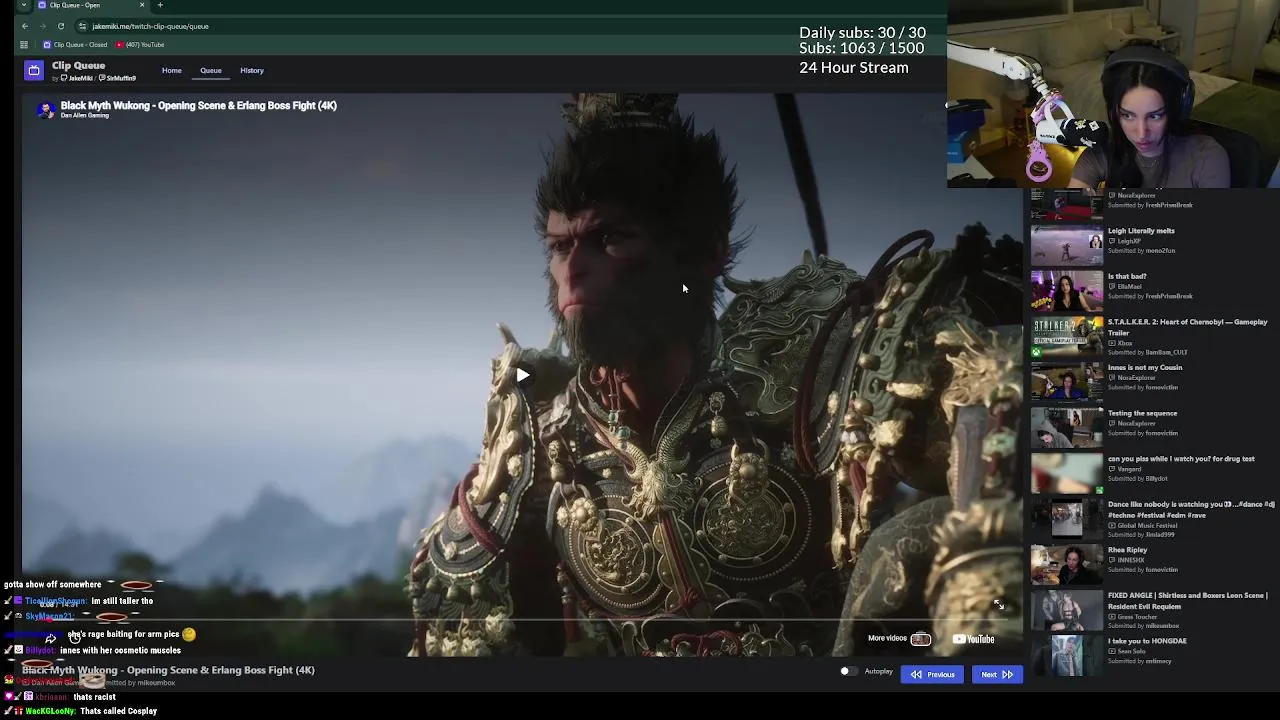Screen dimensions: 1280x720
Task: Skip to the Next clip
Action: pyautogui.click(x=996, y=674)
